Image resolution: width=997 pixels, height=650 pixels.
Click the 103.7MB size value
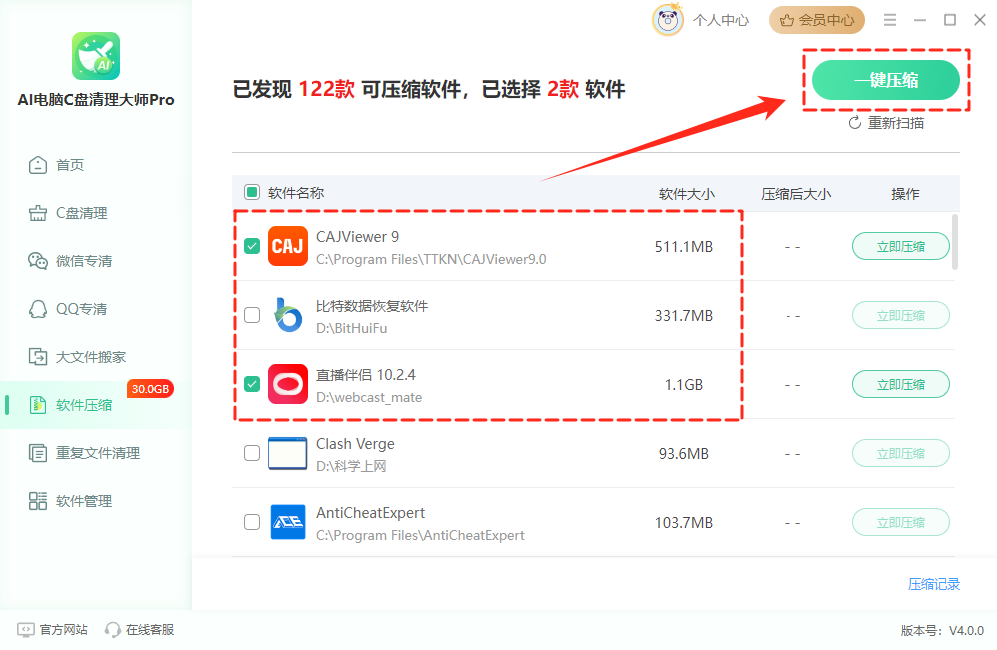[684, 523]
